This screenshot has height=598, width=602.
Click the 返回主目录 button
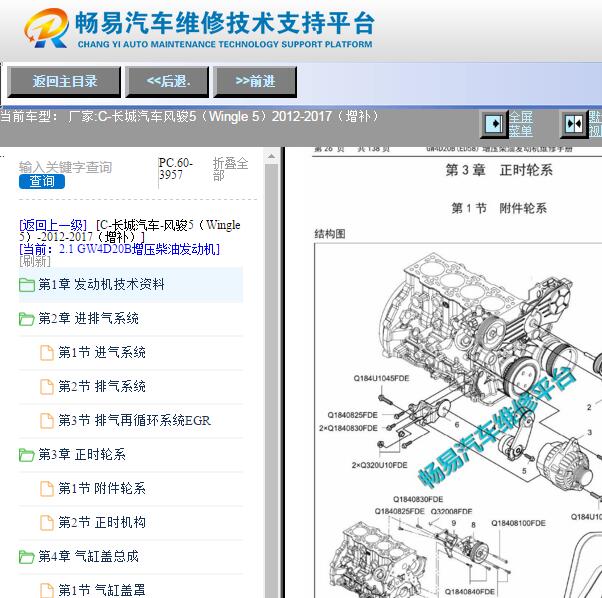point(64,81)
